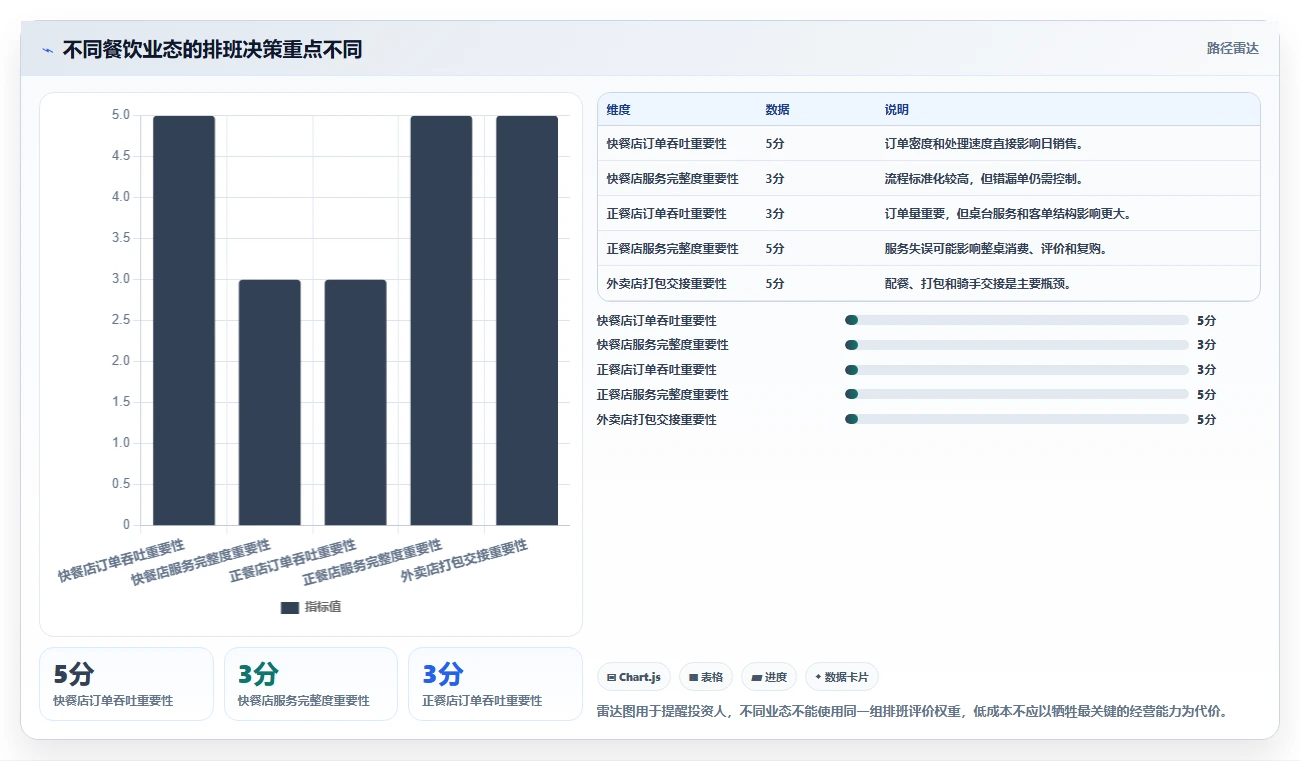Click the 2.5 label on the chart axis
This screenshot has width=1300, height=761.
coord(121,320)
